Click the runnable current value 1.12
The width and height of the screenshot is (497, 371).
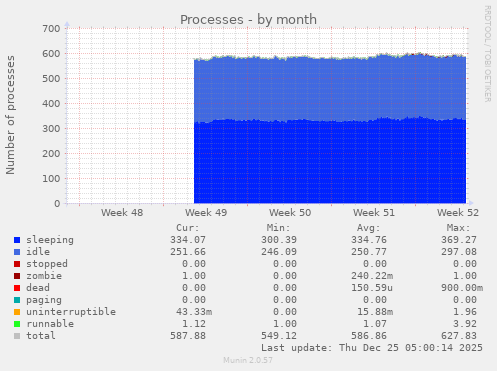pos(194,324)
